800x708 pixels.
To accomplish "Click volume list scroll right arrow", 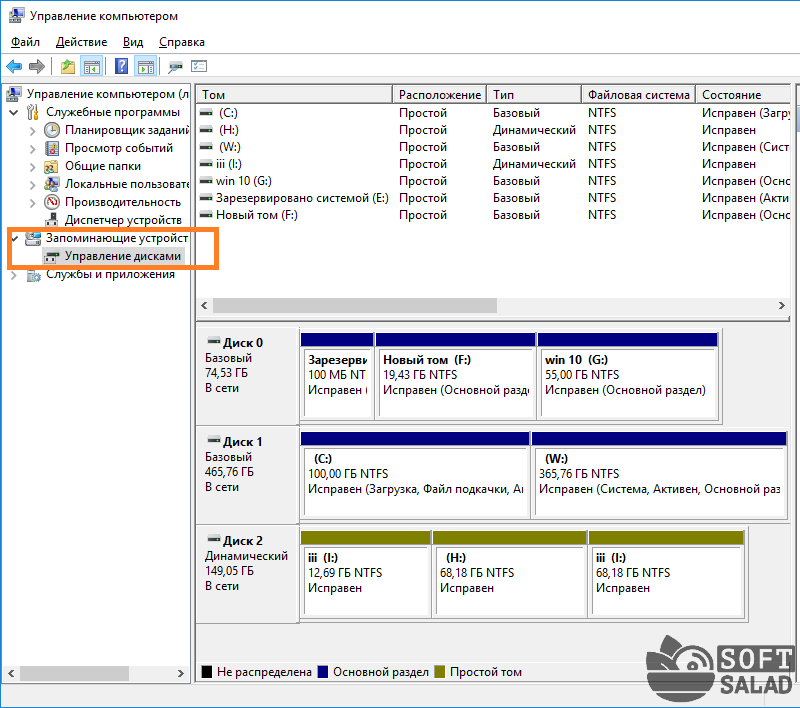I will pyautogui.click(x=782, y=306).
